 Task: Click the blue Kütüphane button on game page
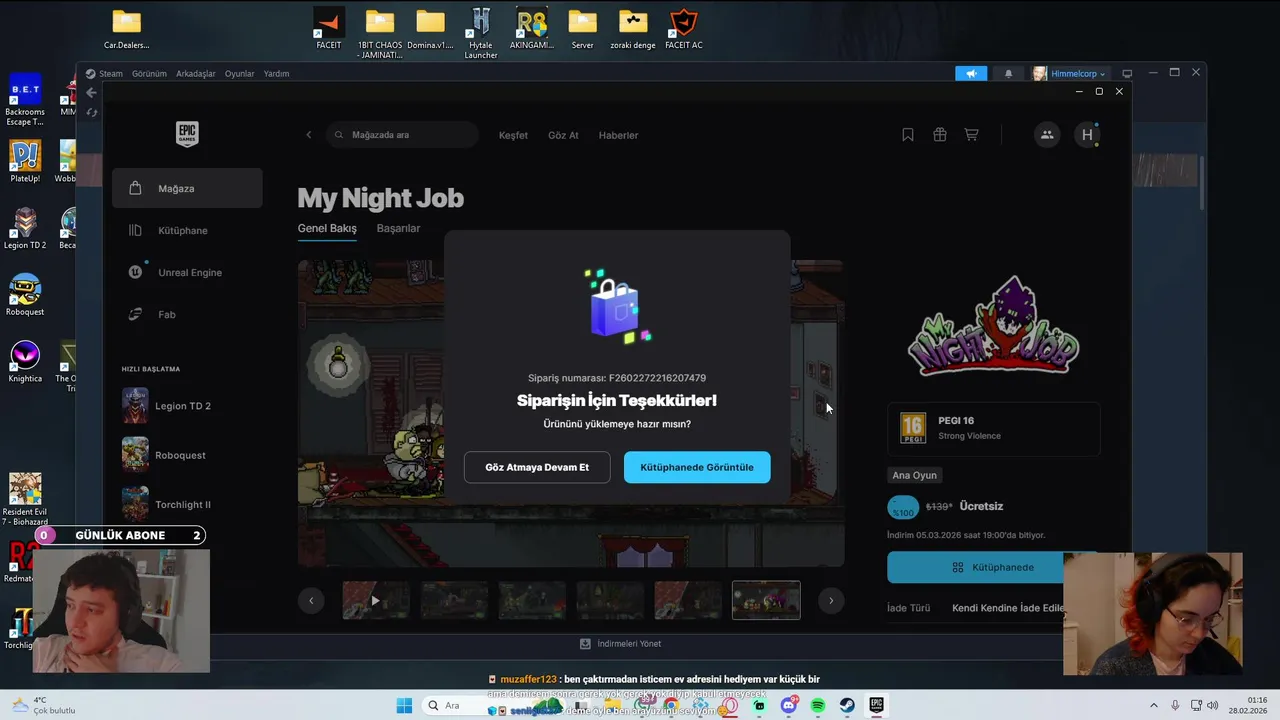(x=993, y=567)
